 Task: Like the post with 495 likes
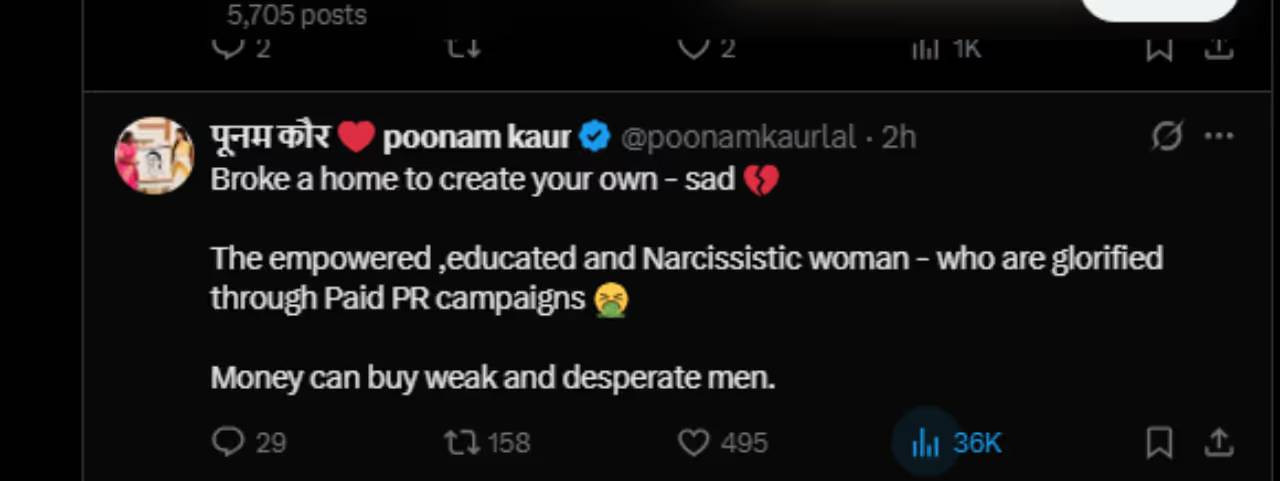693,442
